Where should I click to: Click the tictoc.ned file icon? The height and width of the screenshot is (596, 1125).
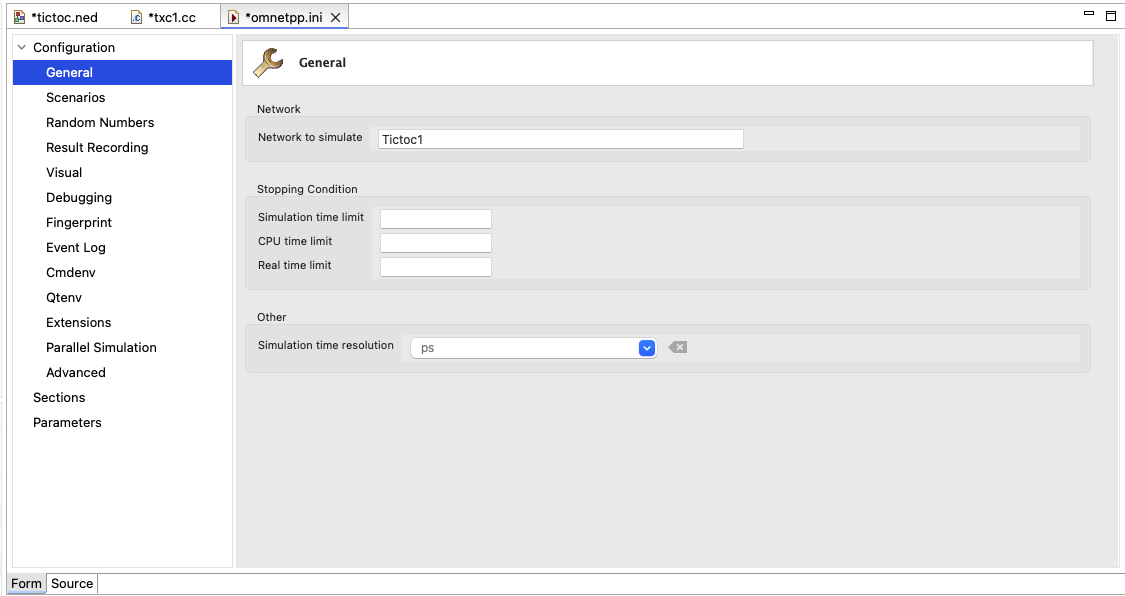(x=19, y=17)
